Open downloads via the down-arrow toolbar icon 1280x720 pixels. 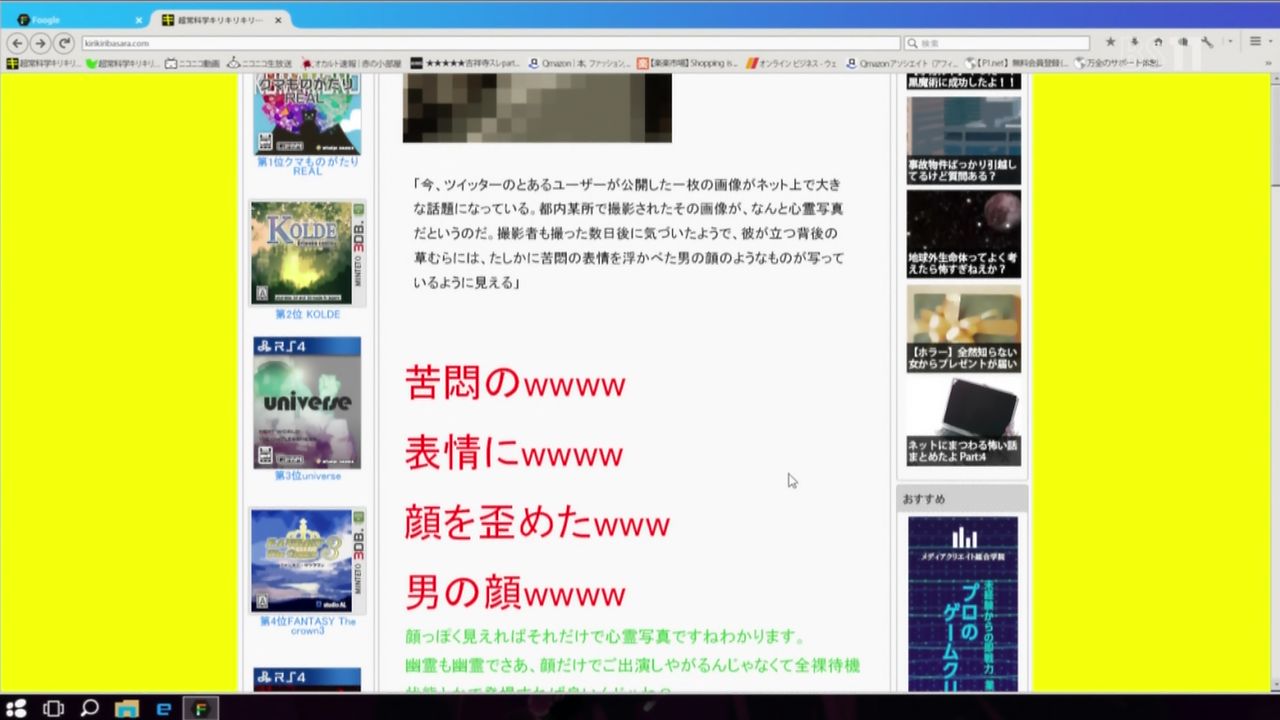coord(1134,42)
